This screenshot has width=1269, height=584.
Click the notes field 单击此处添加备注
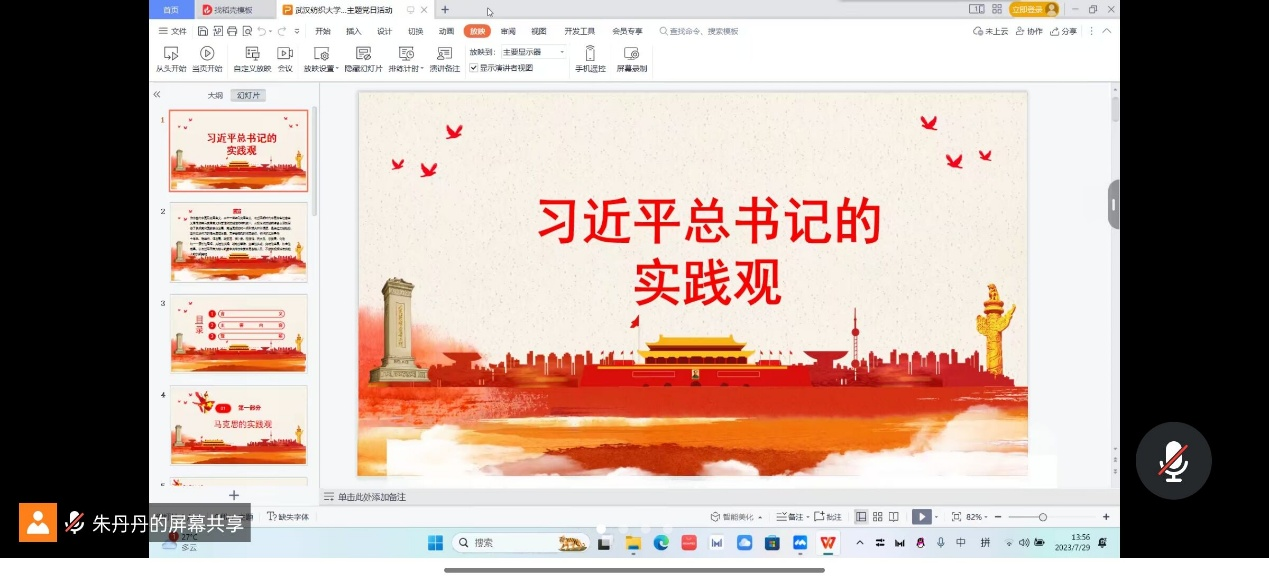click(372, 497)
